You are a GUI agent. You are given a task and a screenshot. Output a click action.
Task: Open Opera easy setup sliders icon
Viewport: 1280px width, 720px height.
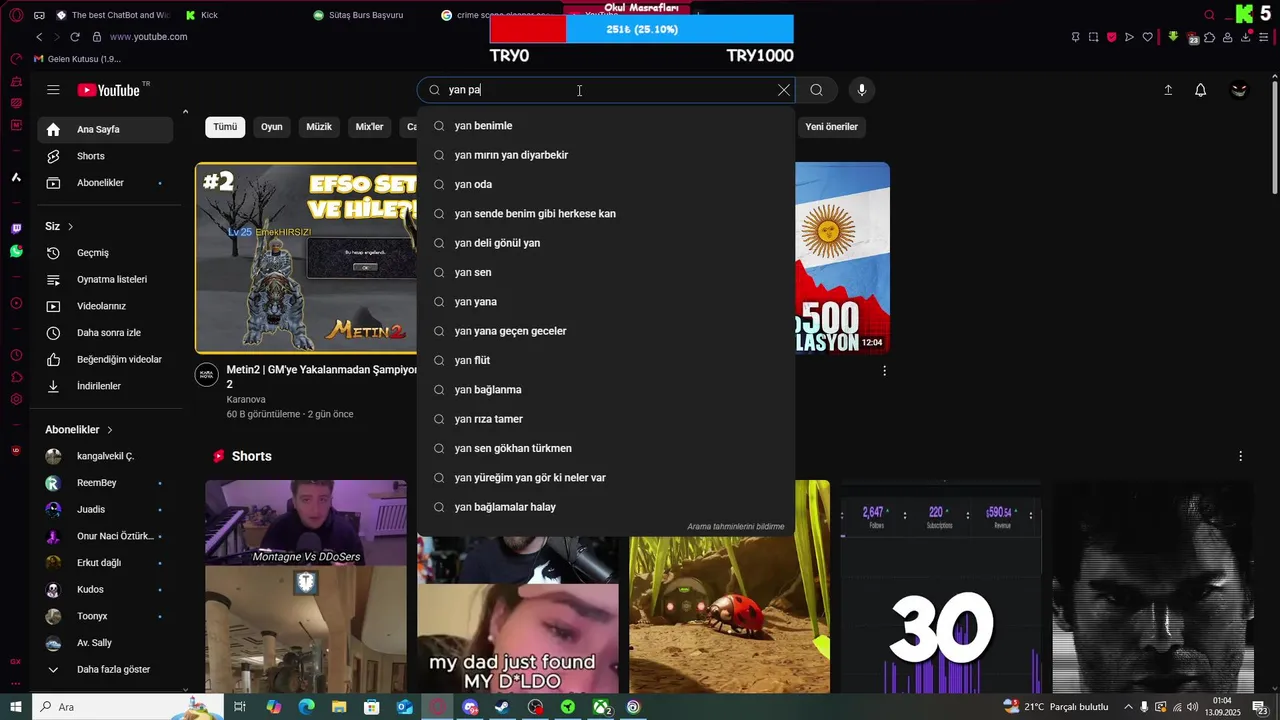pos(1265,37)
